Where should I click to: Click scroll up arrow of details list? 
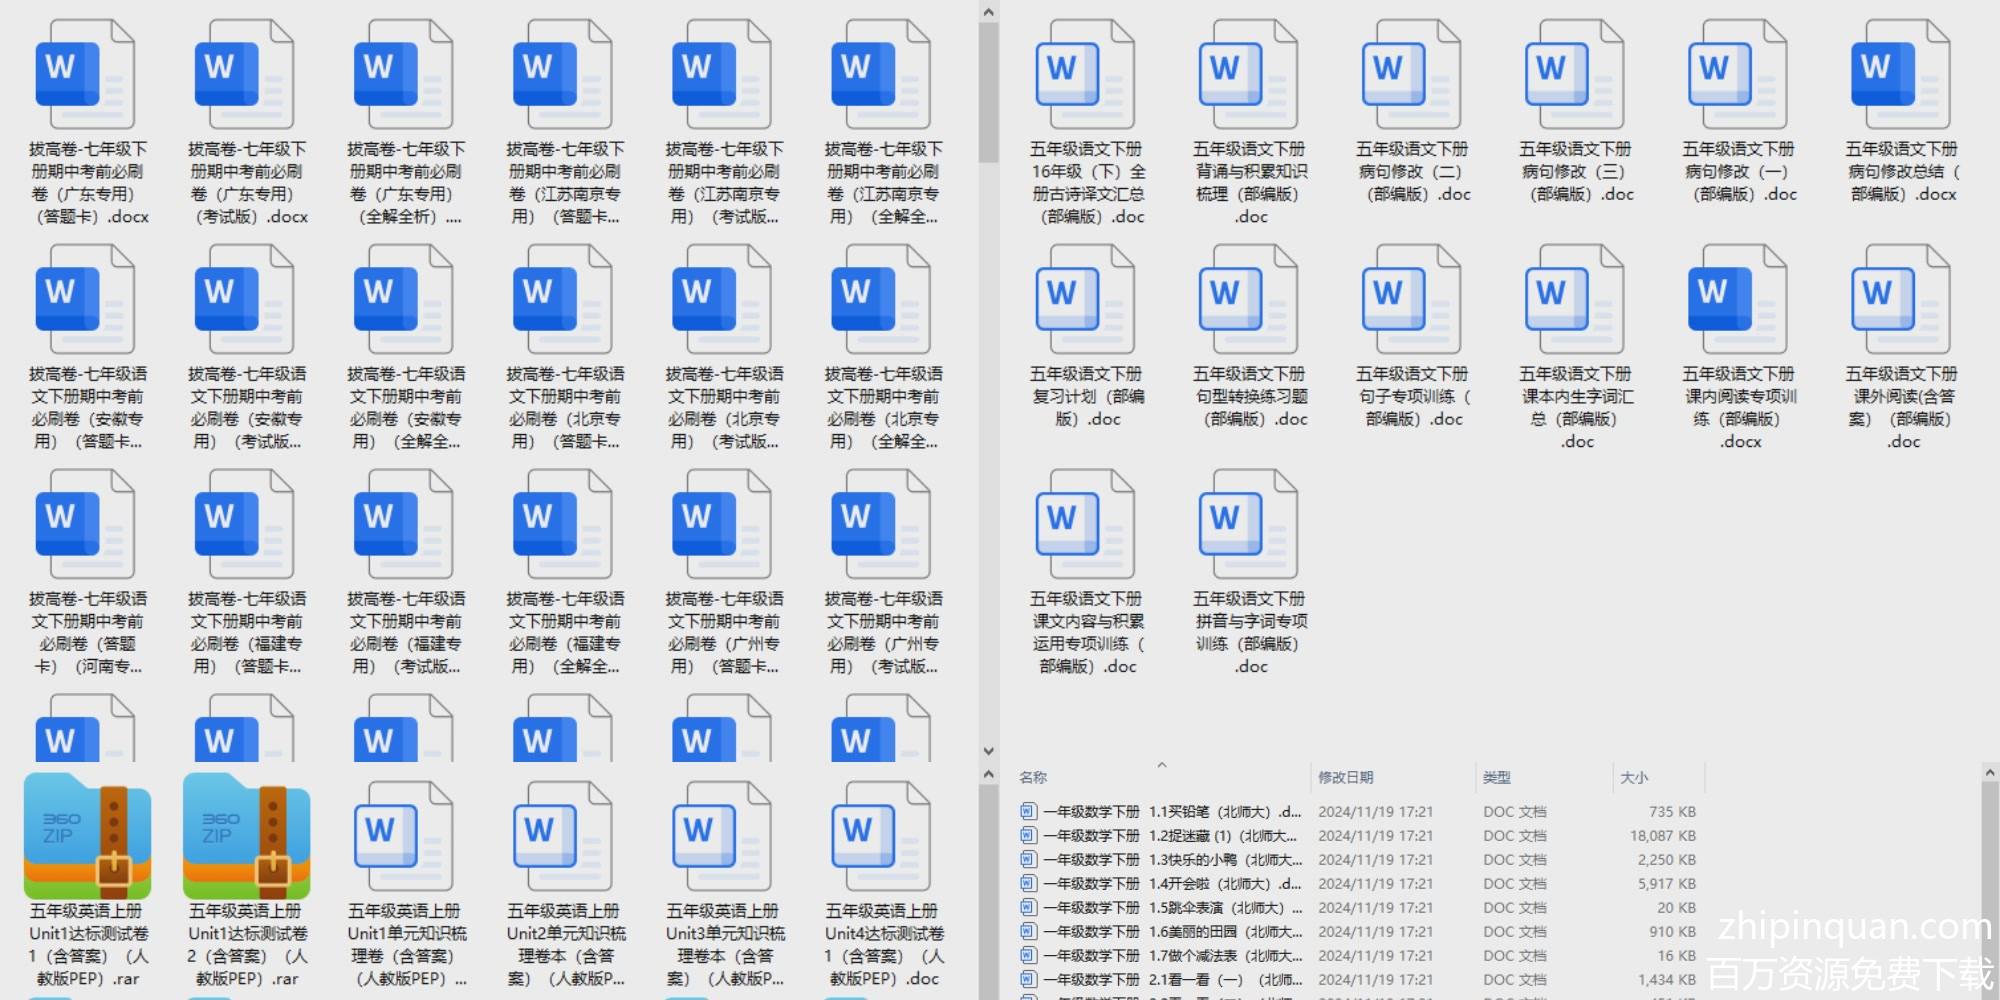click(1989, 773)
